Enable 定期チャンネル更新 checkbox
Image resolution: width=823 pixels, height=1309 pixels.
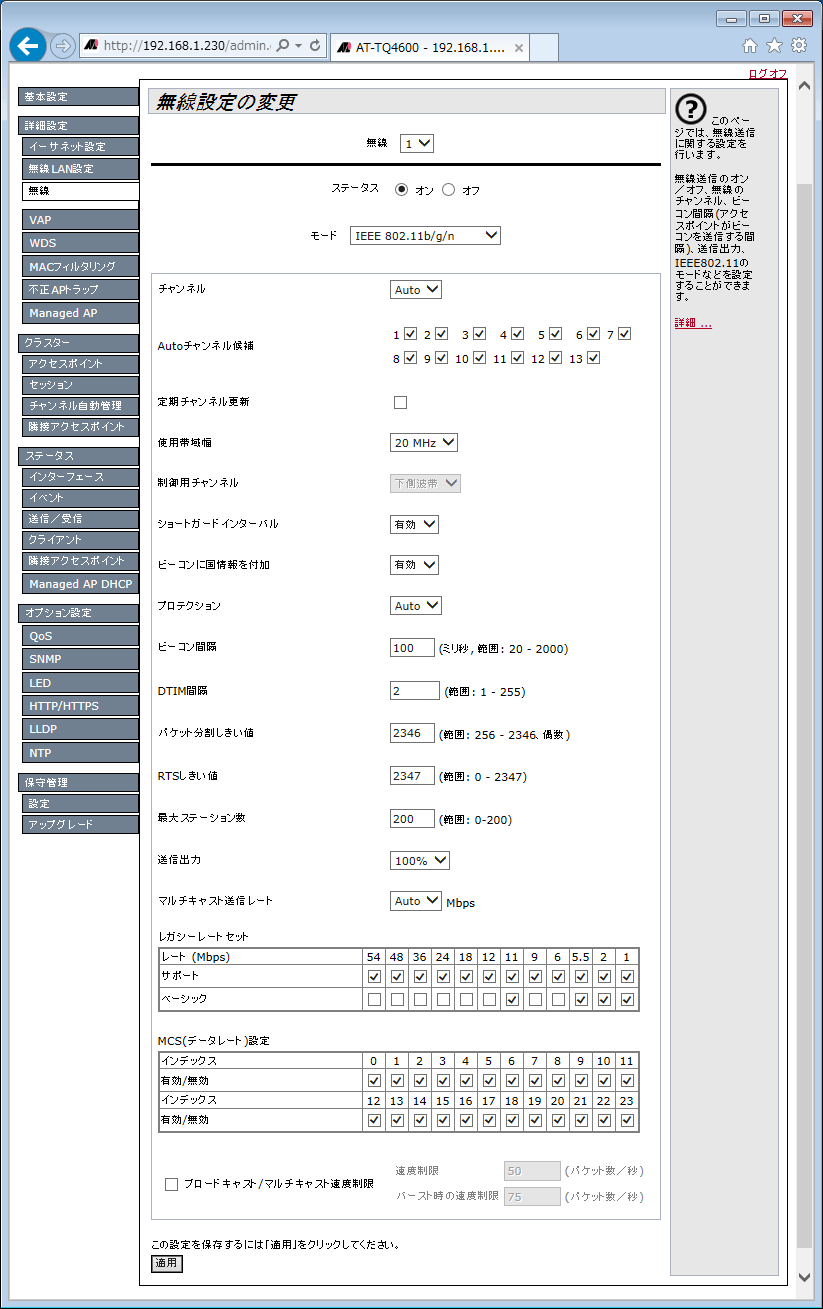[x=401, y=403]
